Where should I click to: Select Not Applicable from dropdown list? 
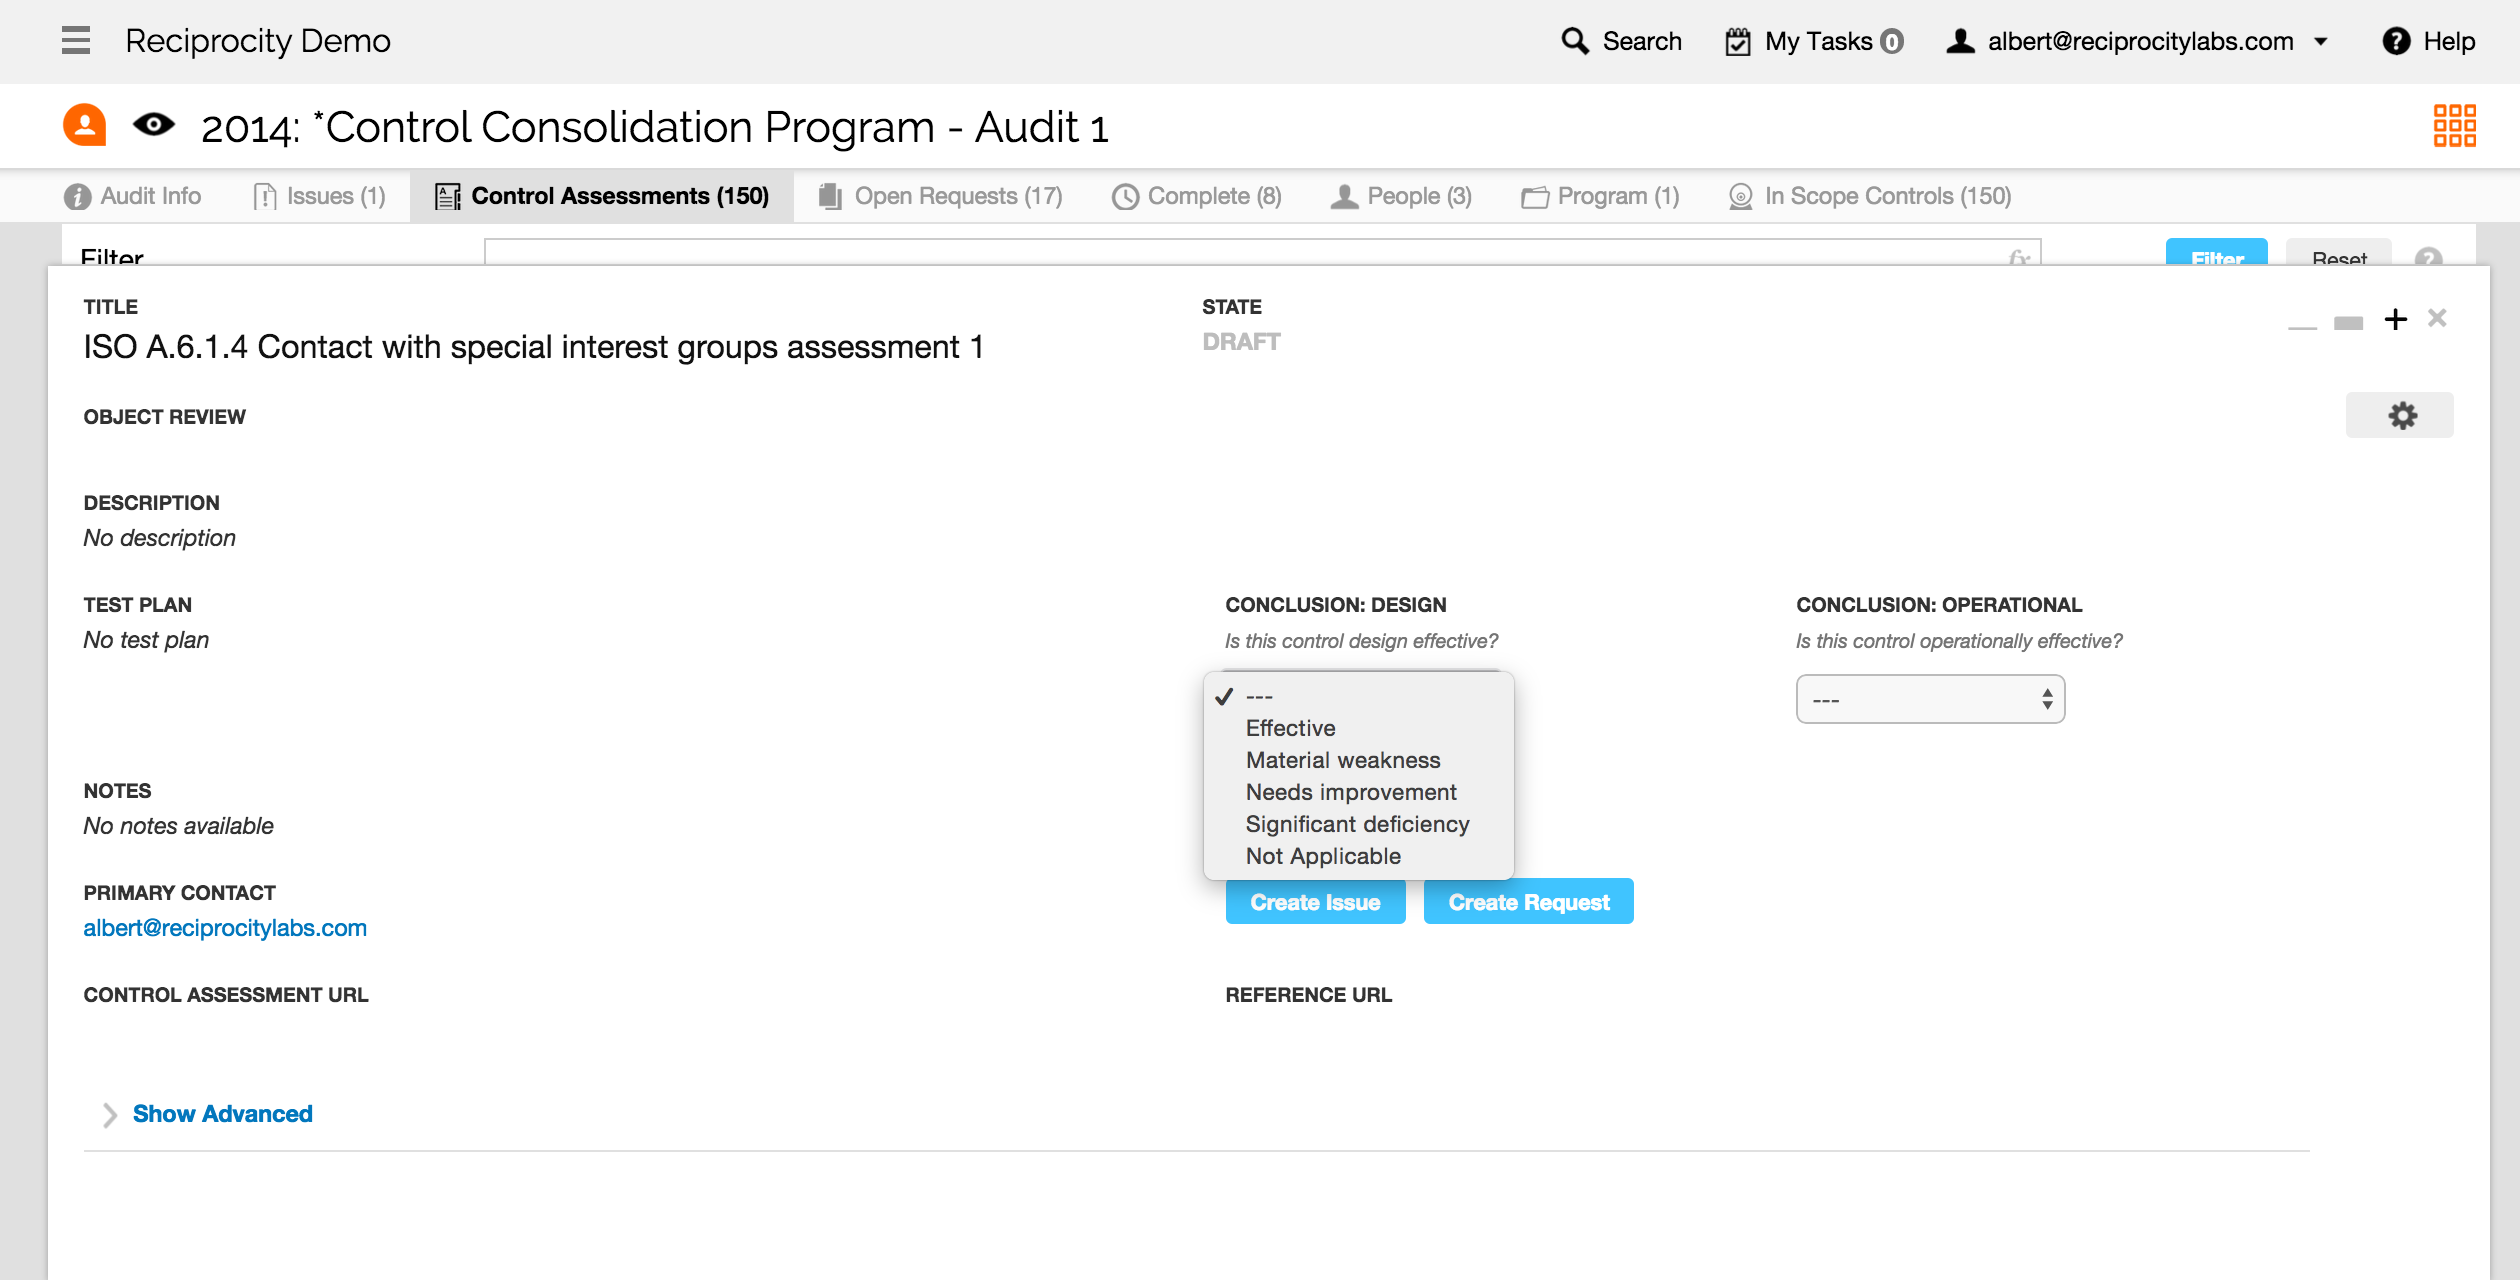click(1322, 854)
